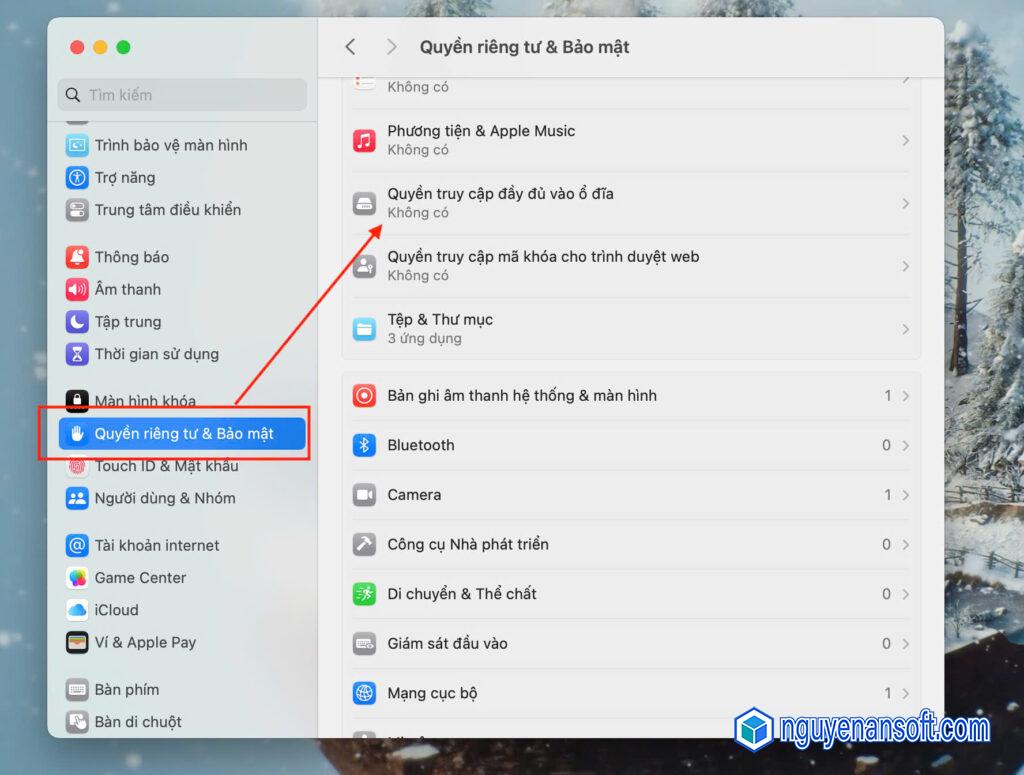Click the Bluetooth icon in privacy list

pyautogui.click(x=364, y=445)
